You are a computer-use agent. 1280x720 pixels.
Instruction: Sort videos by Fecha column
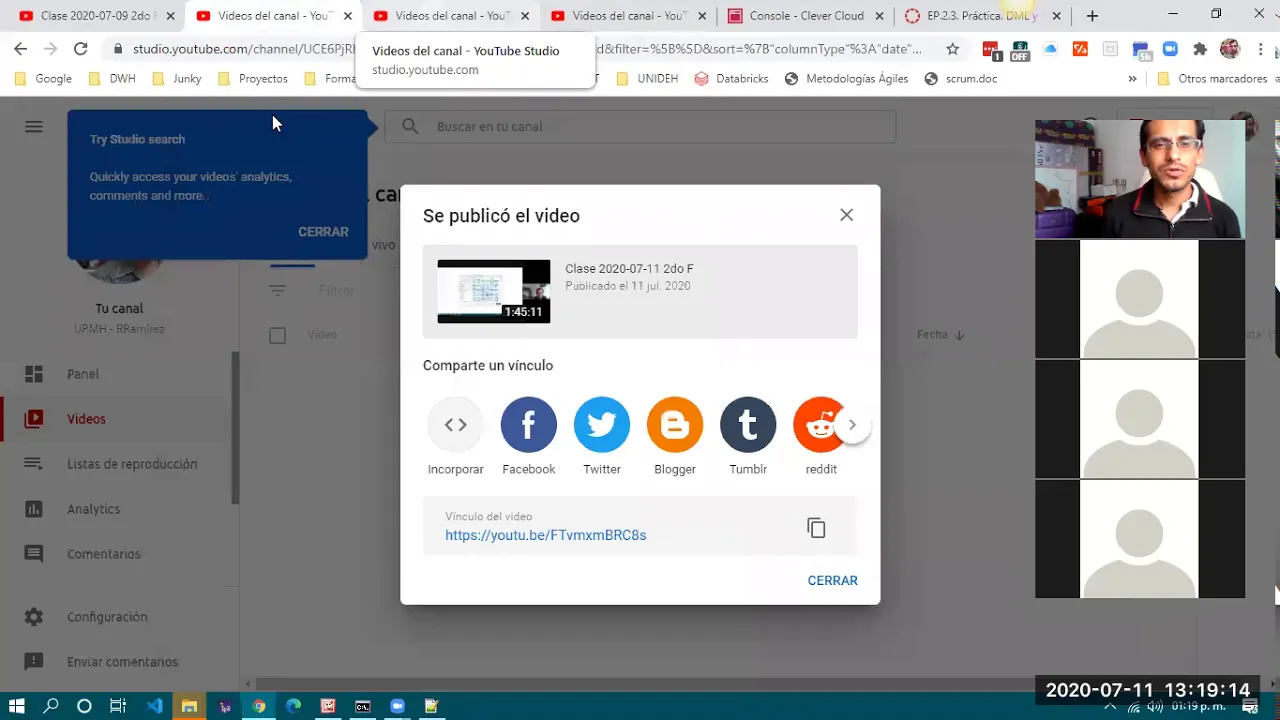(940, 335)
